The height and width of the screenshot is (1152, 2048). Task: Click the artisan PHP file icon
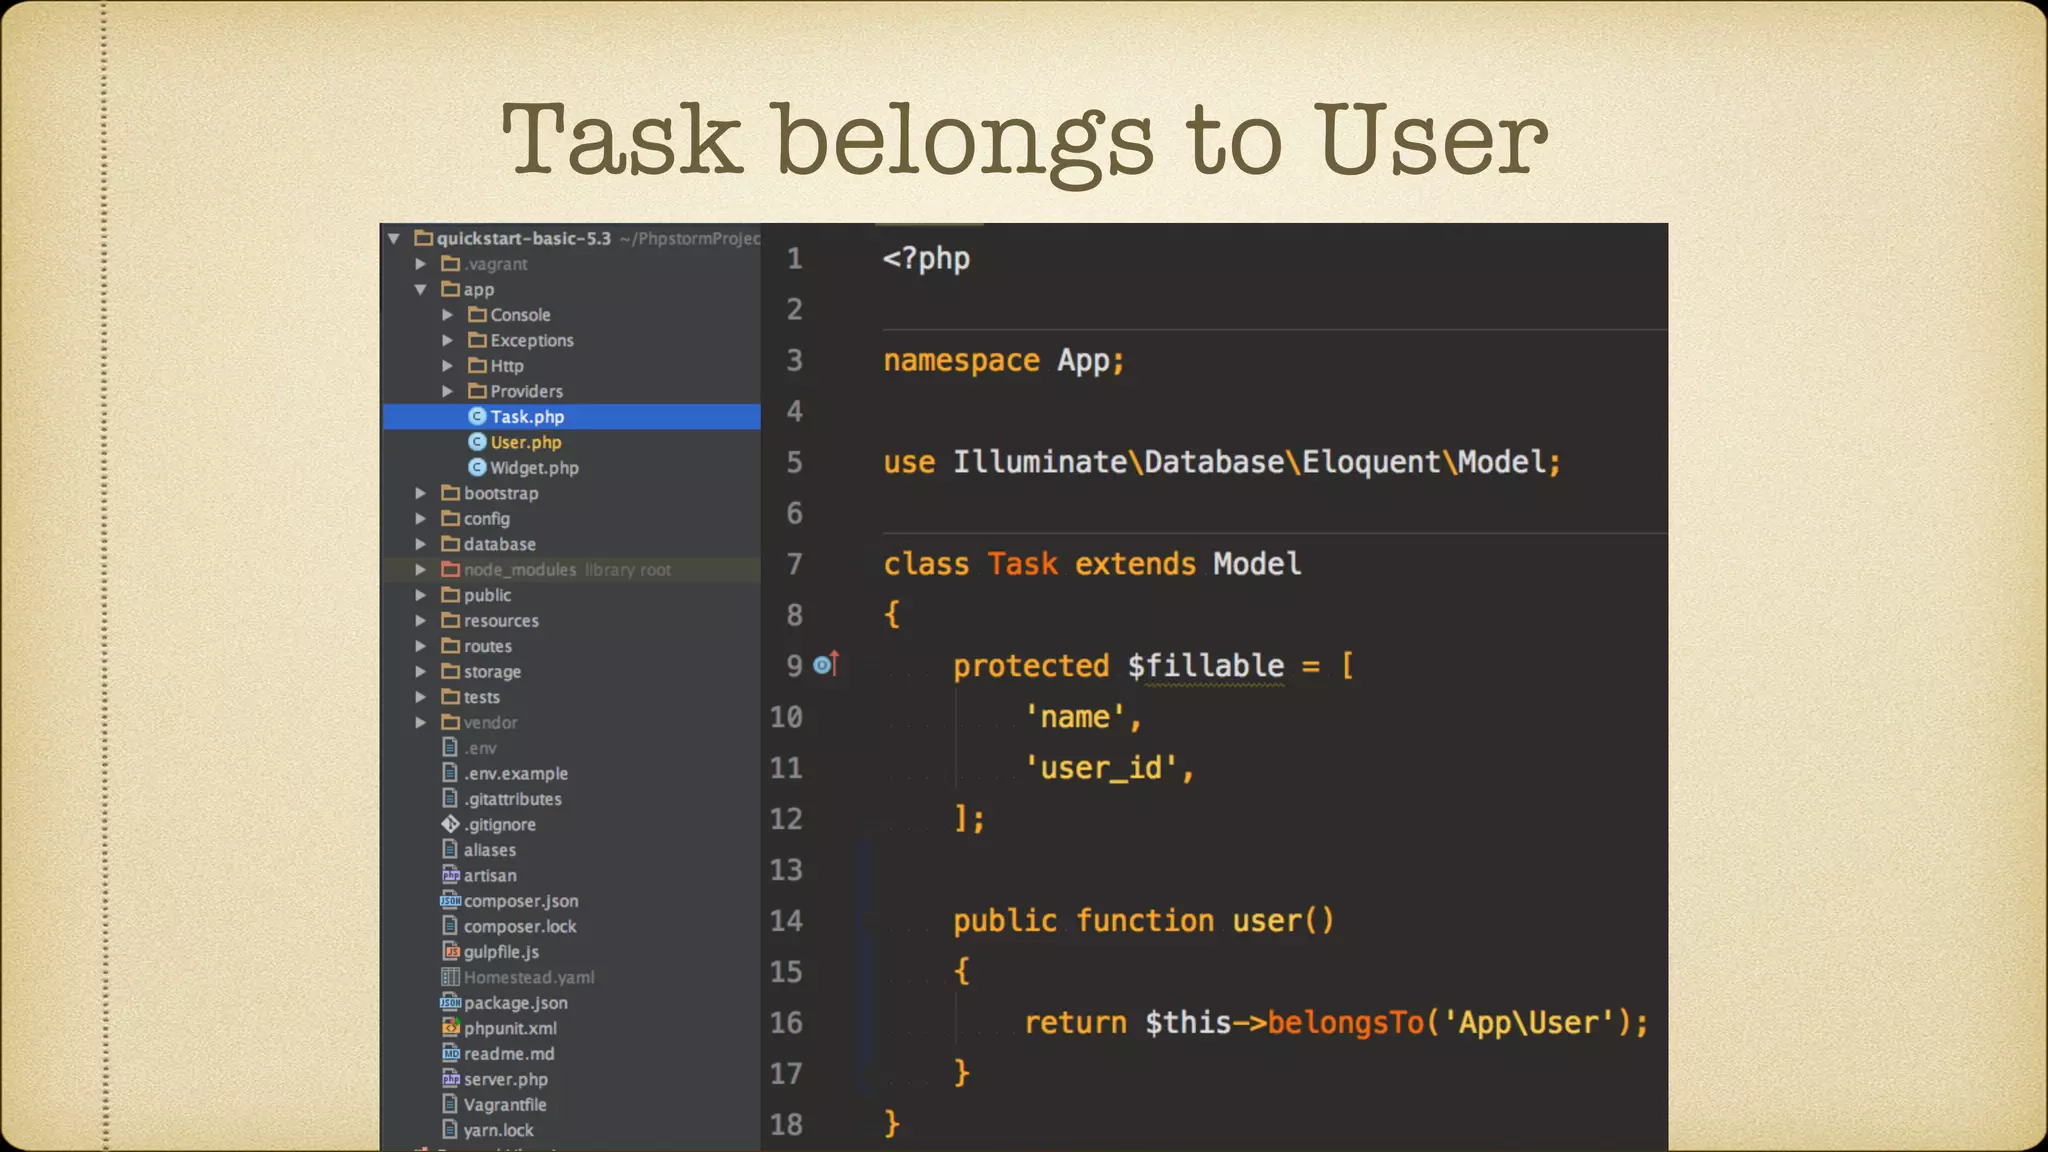point(451,875)
